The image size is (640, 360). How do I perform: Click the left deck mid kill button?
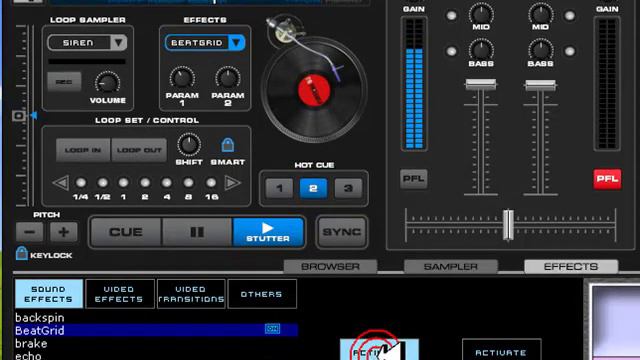pyautogui.click(x=451, y=16)
